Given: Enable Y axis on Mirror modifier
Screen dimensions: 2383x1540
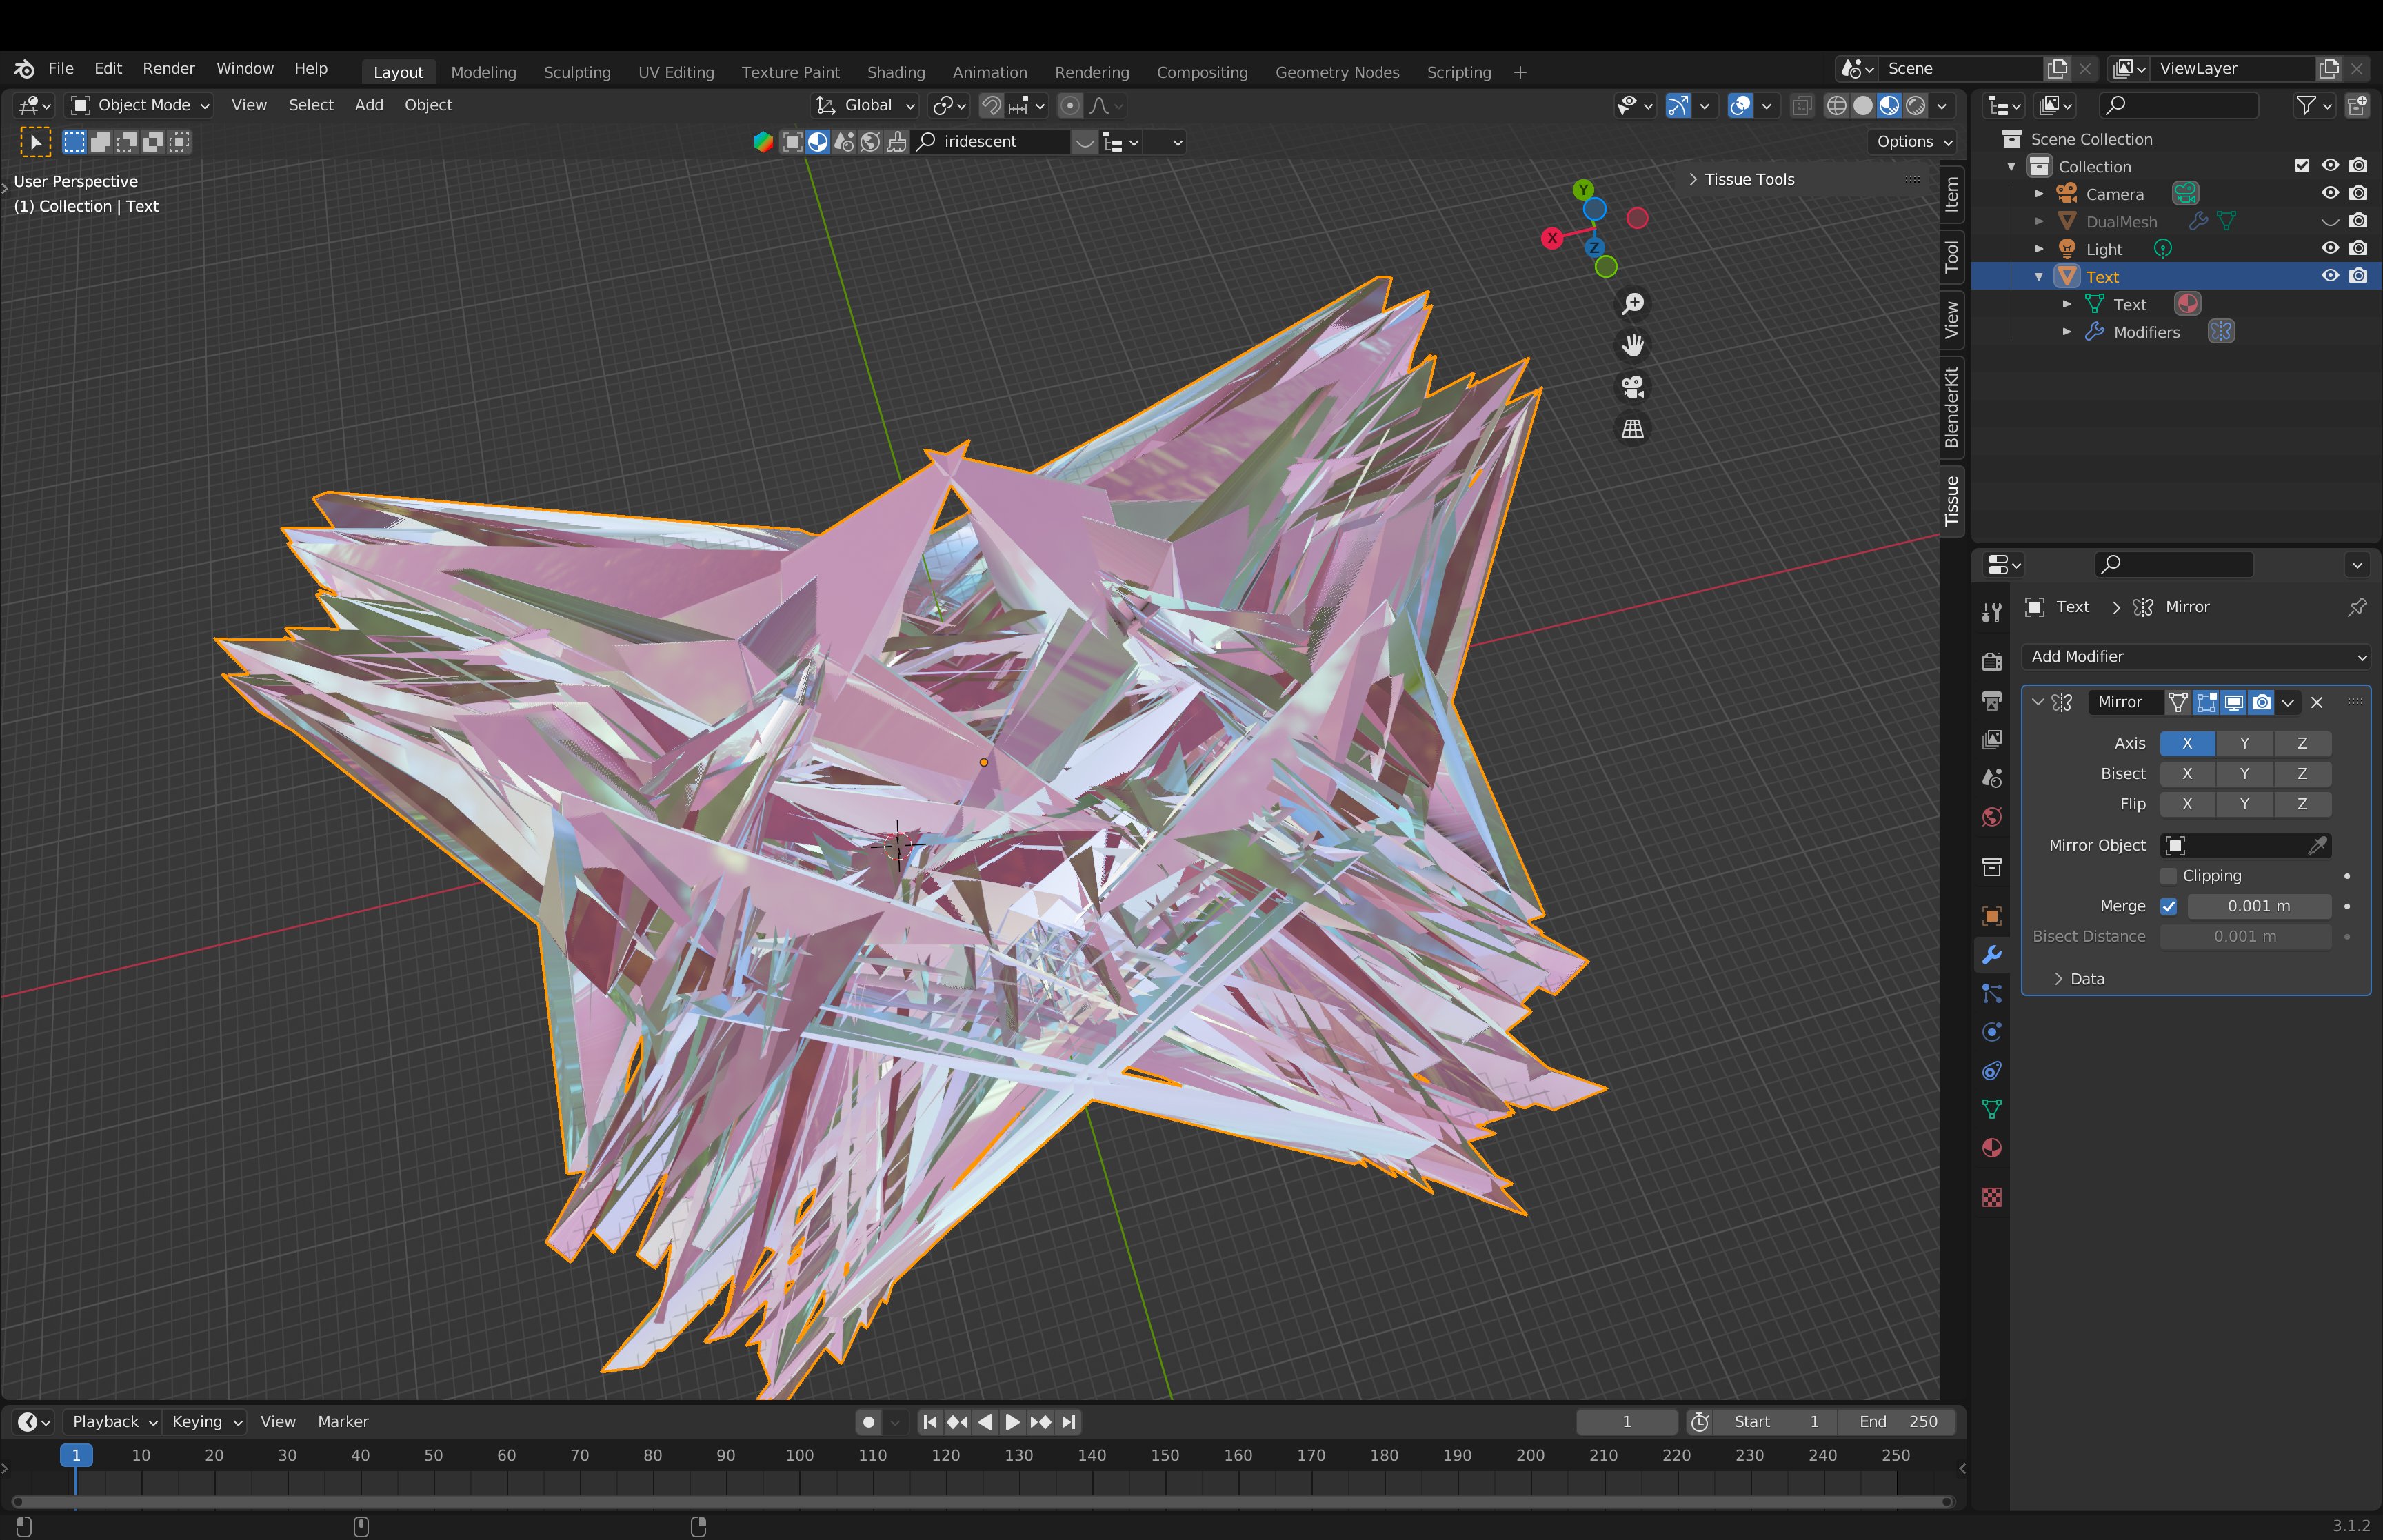Looking at the screenshot, I should (x=2244, y=743).
